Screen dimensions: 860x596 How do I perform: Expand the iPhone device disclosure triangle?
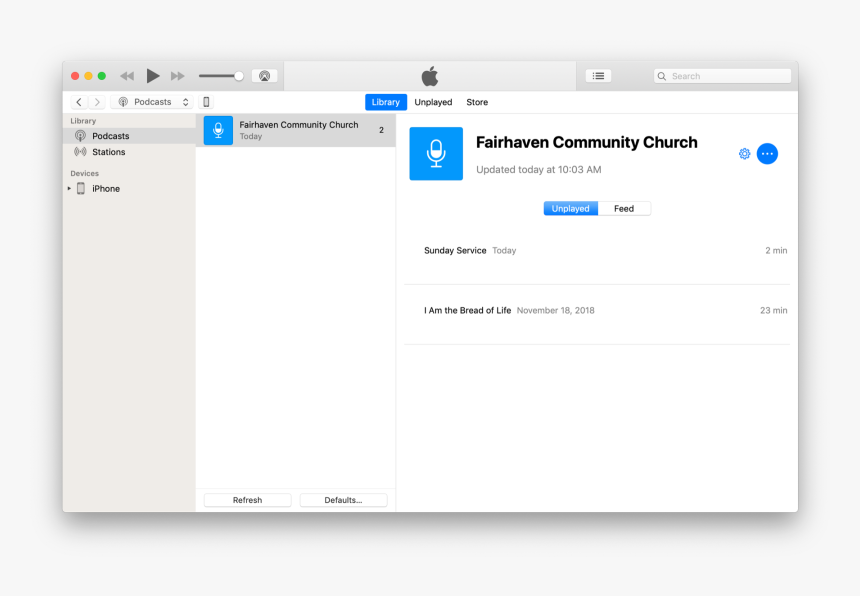[x=69, y=189]
